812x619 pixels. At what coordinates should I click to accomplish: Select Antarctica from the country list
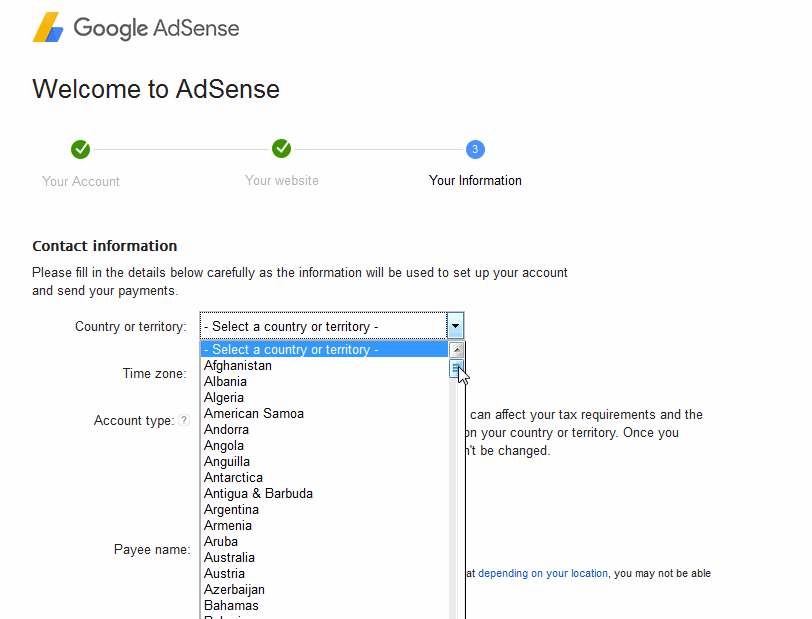tap(324, 478)
